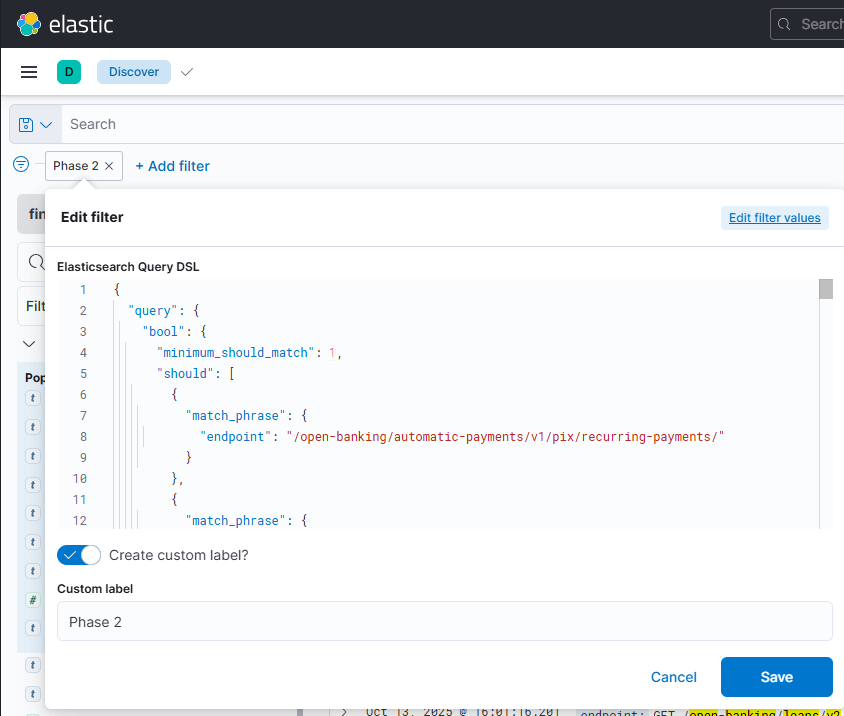This screenshot has height=716, width=844.
Task: Open the main navigation hamburger menu
Action: (29, 72)
